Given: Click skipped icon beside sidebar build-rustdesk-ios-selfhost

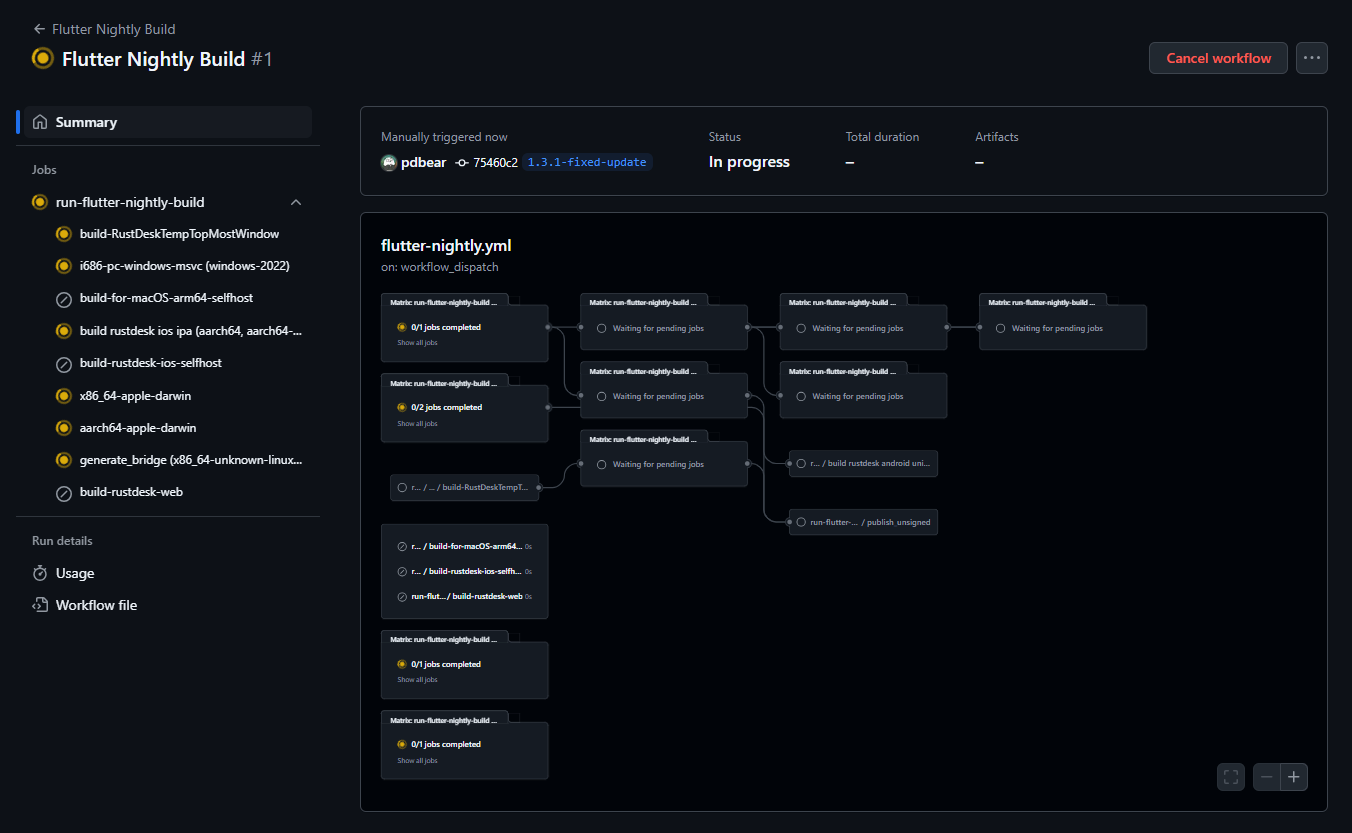Looking at the screenshot, I should point(63,363).
